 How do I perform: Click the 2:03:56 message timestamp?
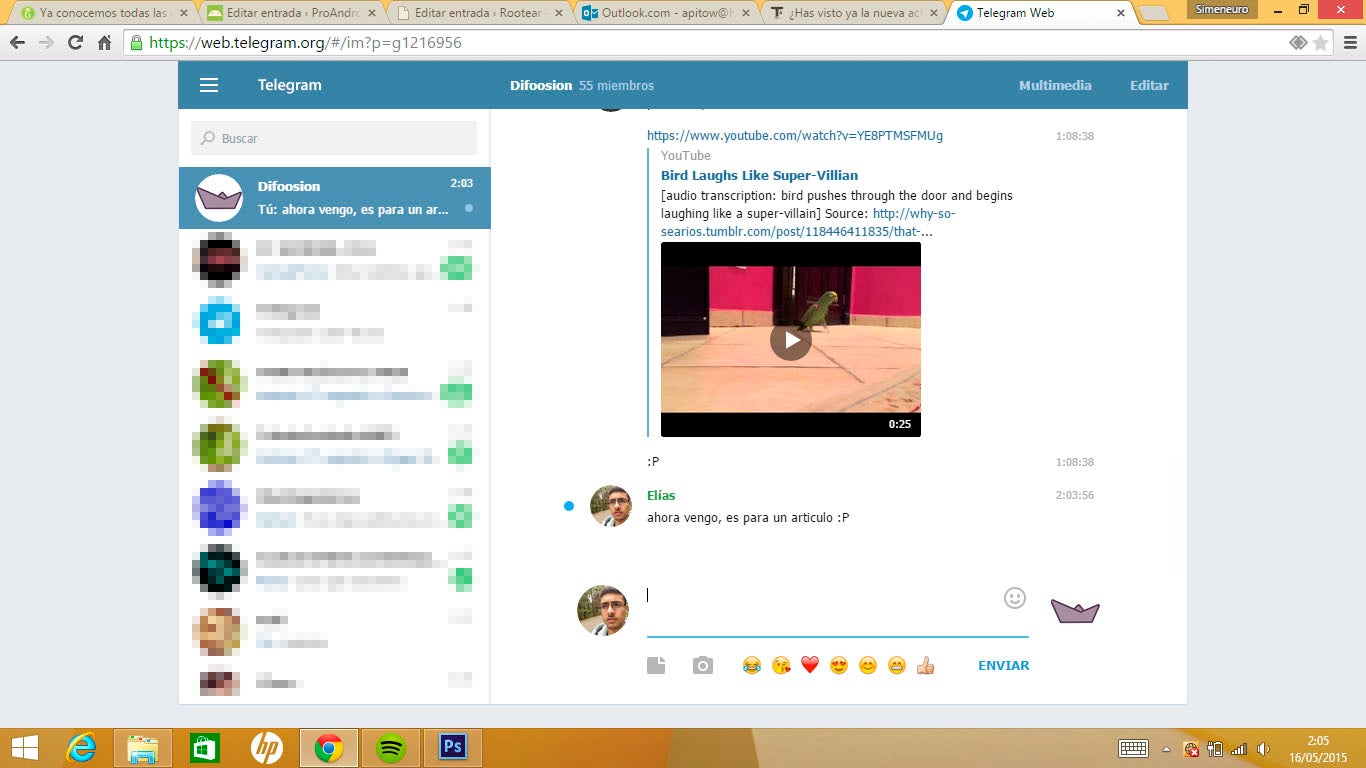click(1075, 495)
